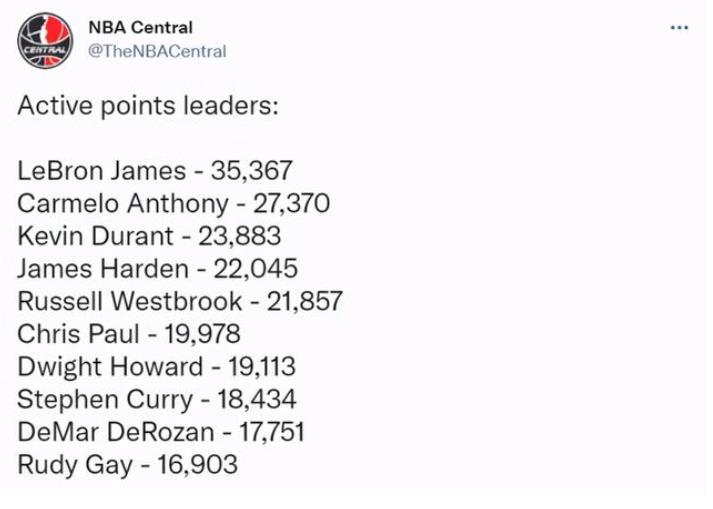Viewport: 713px width, 509px height.
Task: Click the name 'Carmelo Anthony' in the tweet
Action: [x=123, y=203]
